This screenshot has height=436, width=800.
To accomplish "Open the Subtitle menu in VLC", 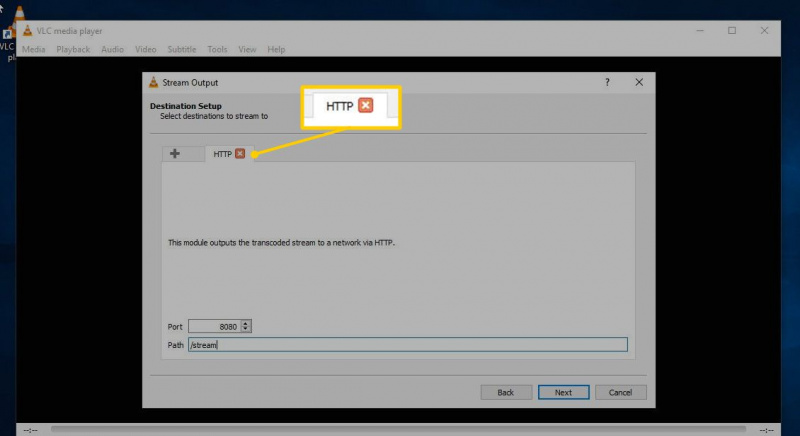I will [182, 49].
